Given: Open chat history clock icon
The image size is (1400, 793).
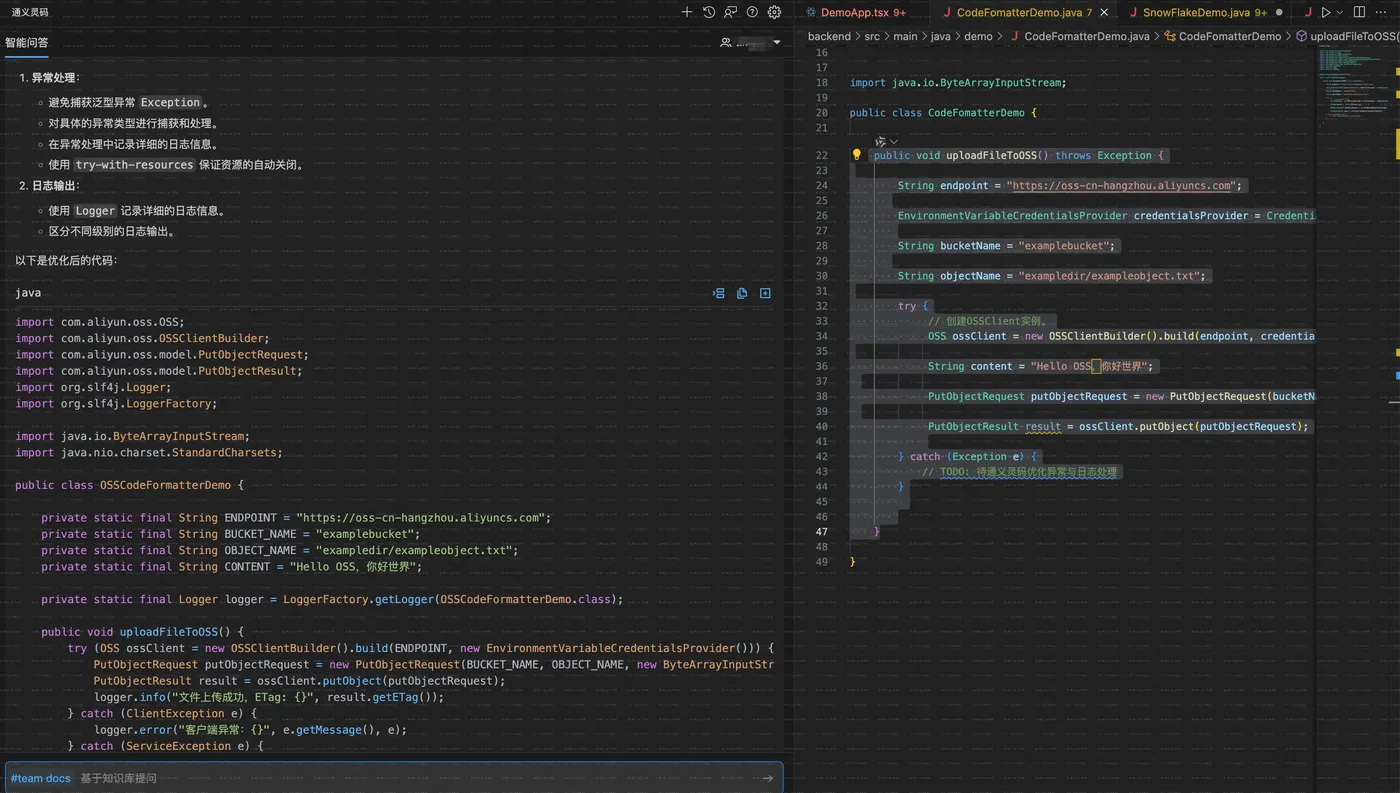Looking at the screenshot, I should pos(709,12).
